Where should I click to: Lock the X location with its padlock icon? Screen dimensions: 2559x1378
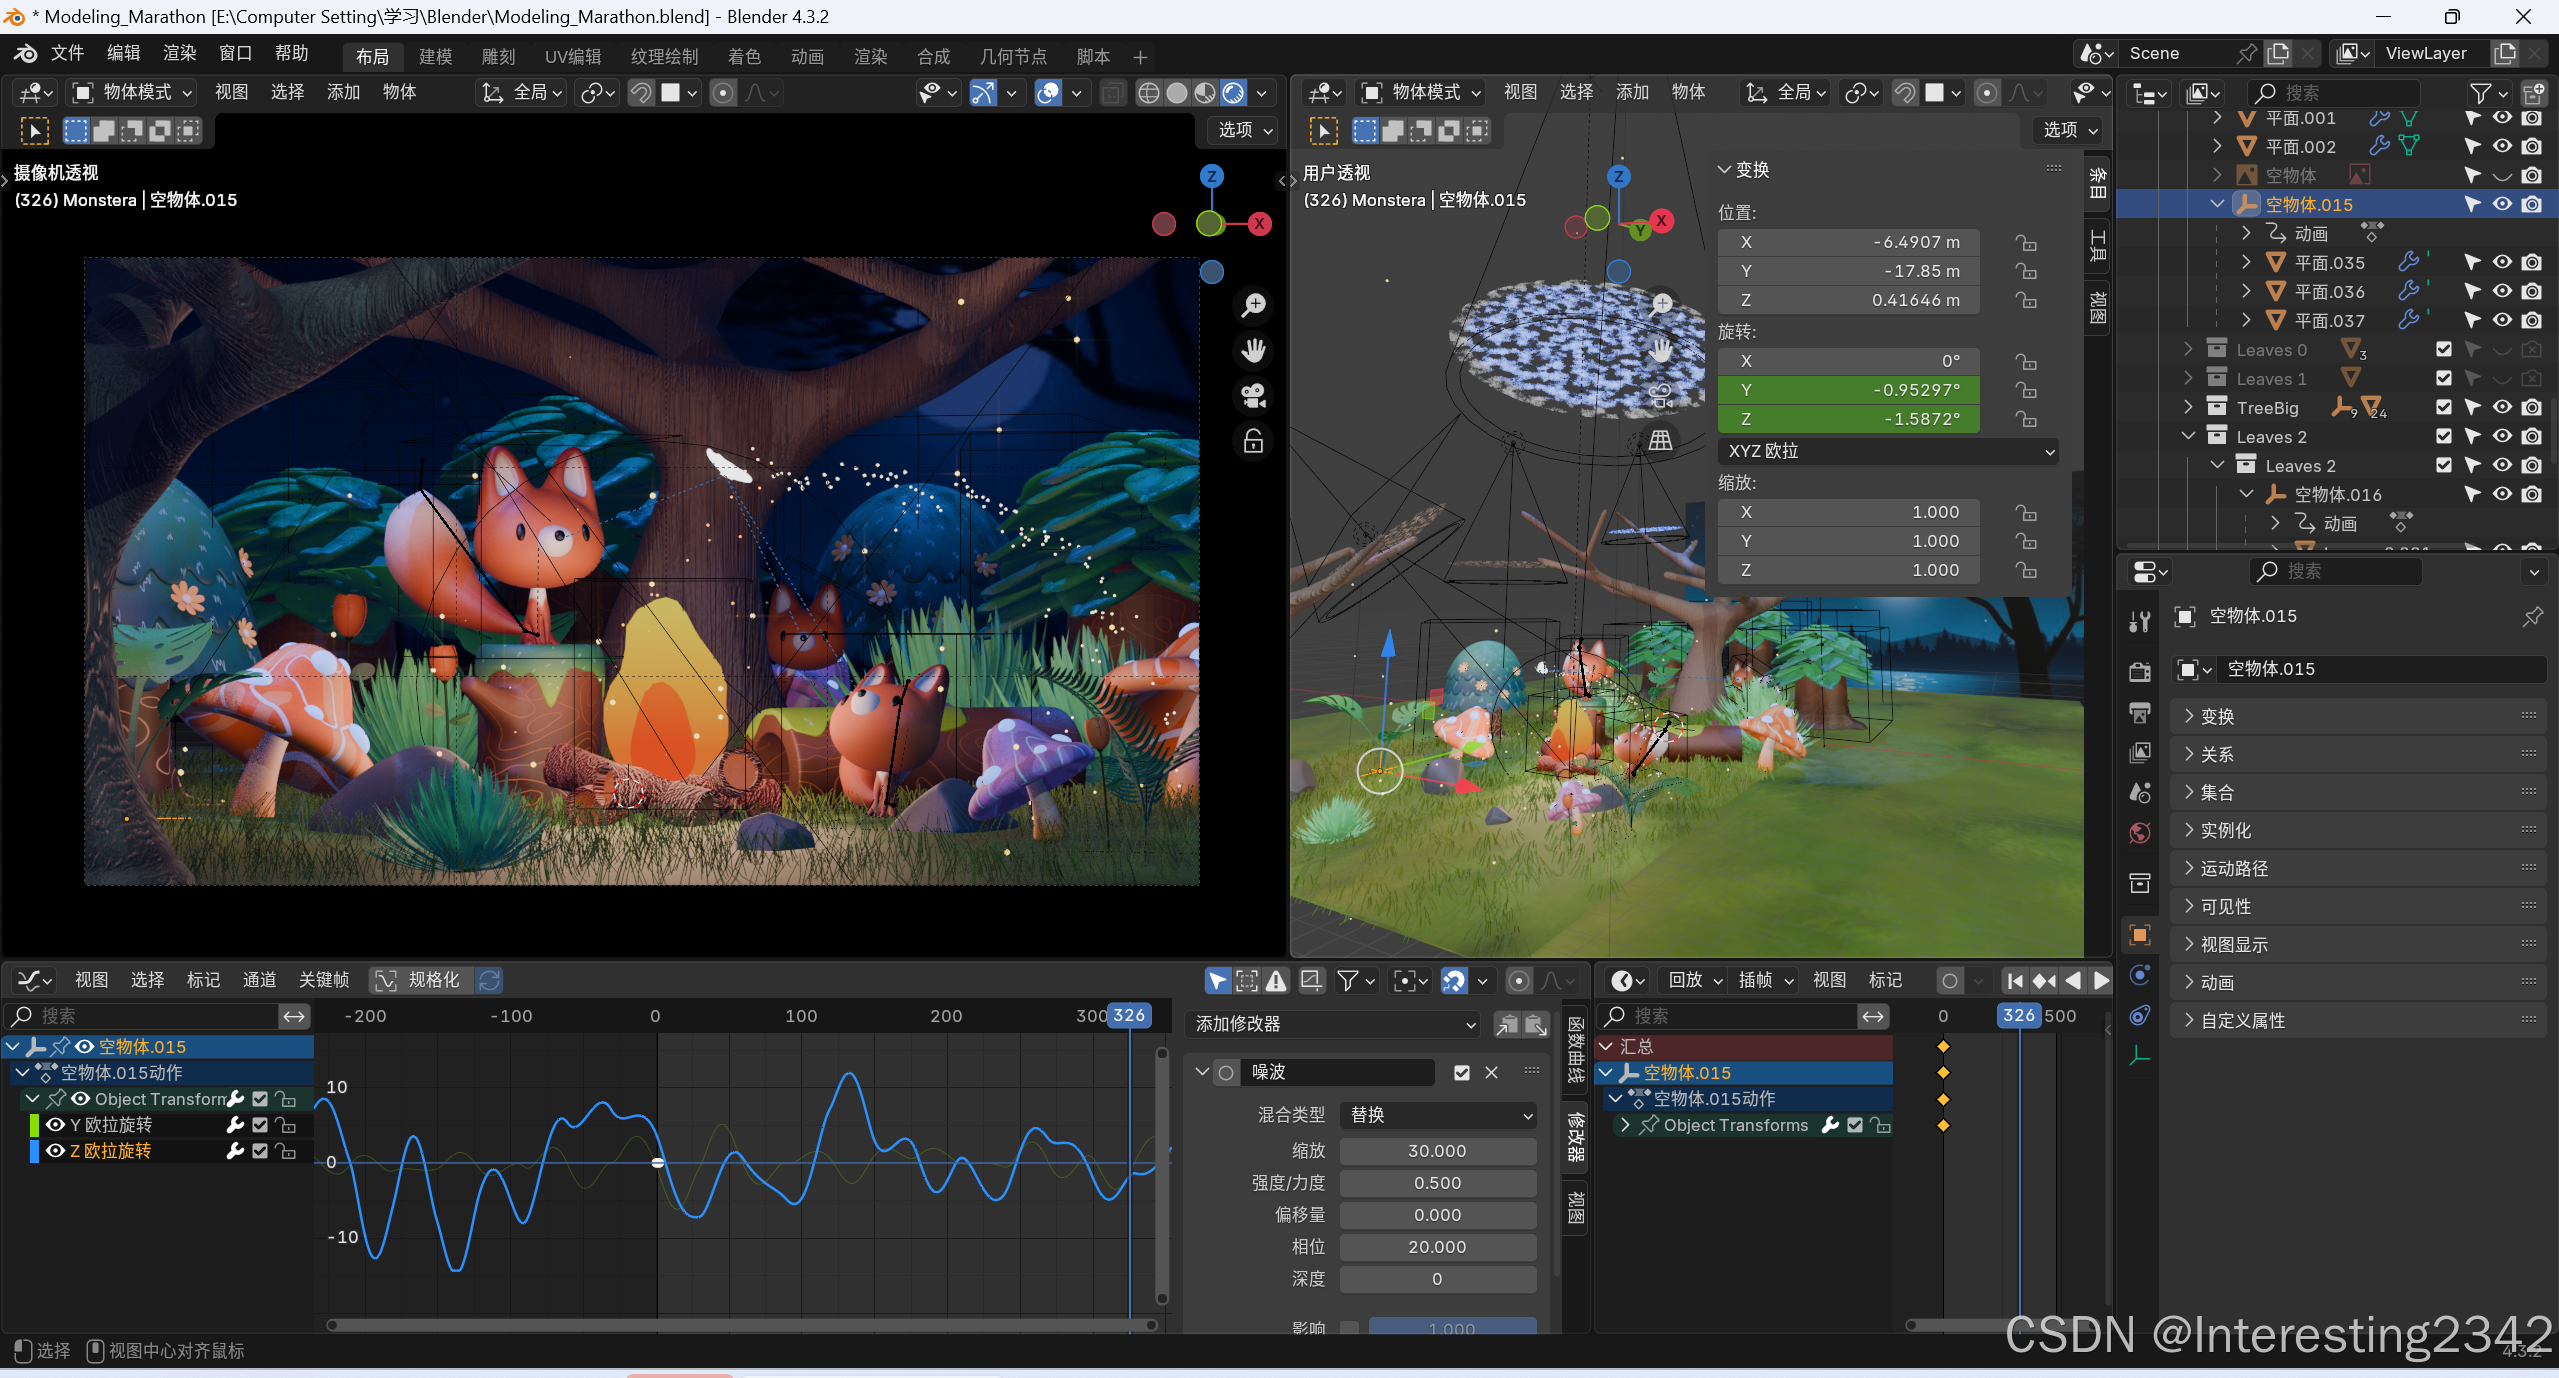tap(2026, 243)
